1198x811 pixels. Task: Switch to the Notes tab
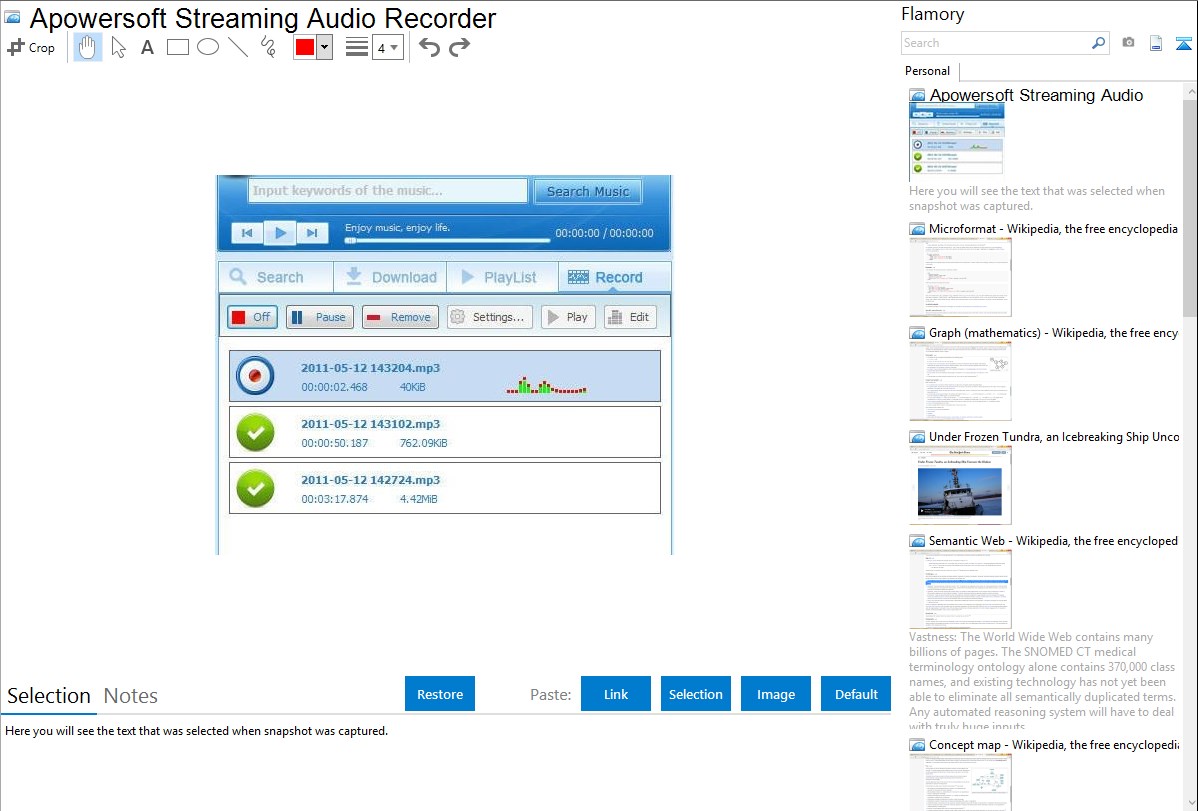(x=131, y=696)
